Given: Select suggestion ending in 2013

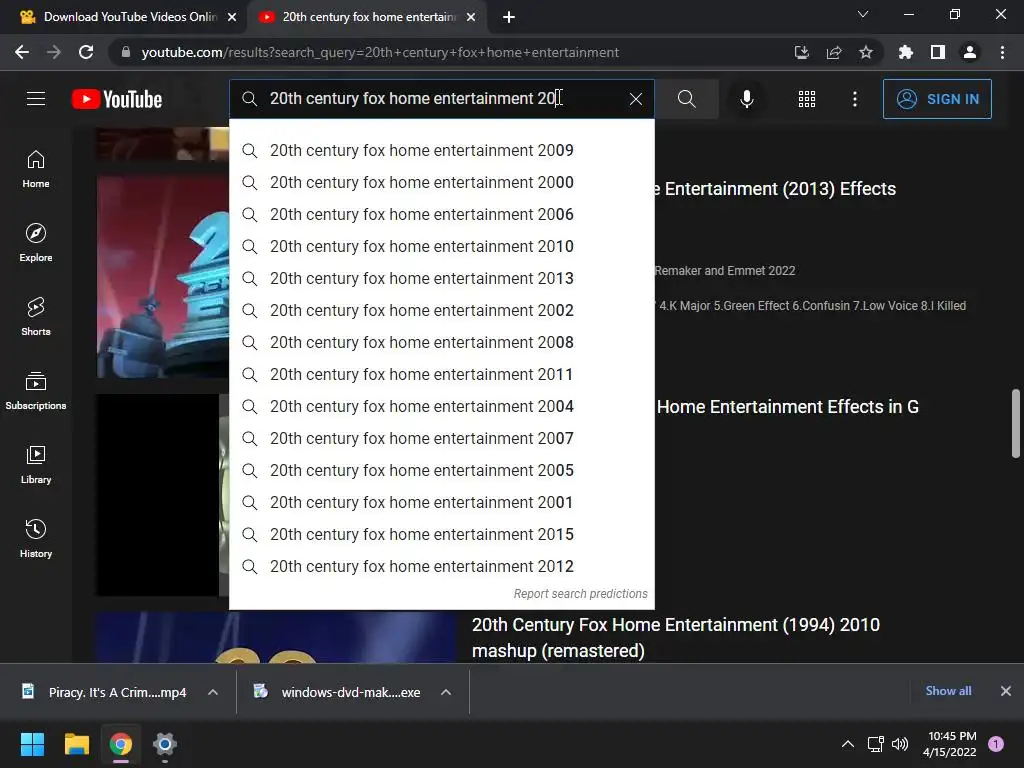Looking at the screenshot, I should tap(441, 278).
